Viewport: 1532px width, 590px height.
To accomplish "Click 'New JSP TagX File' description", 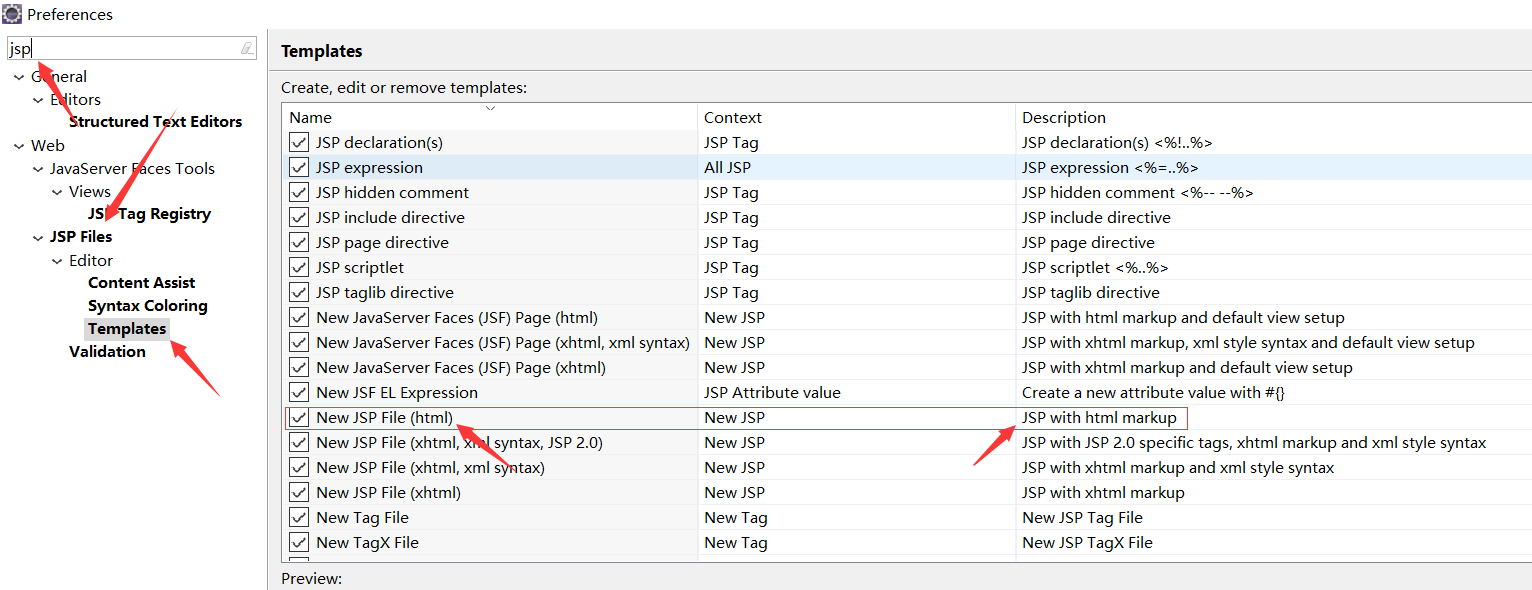I will [x=1087, y=543].
